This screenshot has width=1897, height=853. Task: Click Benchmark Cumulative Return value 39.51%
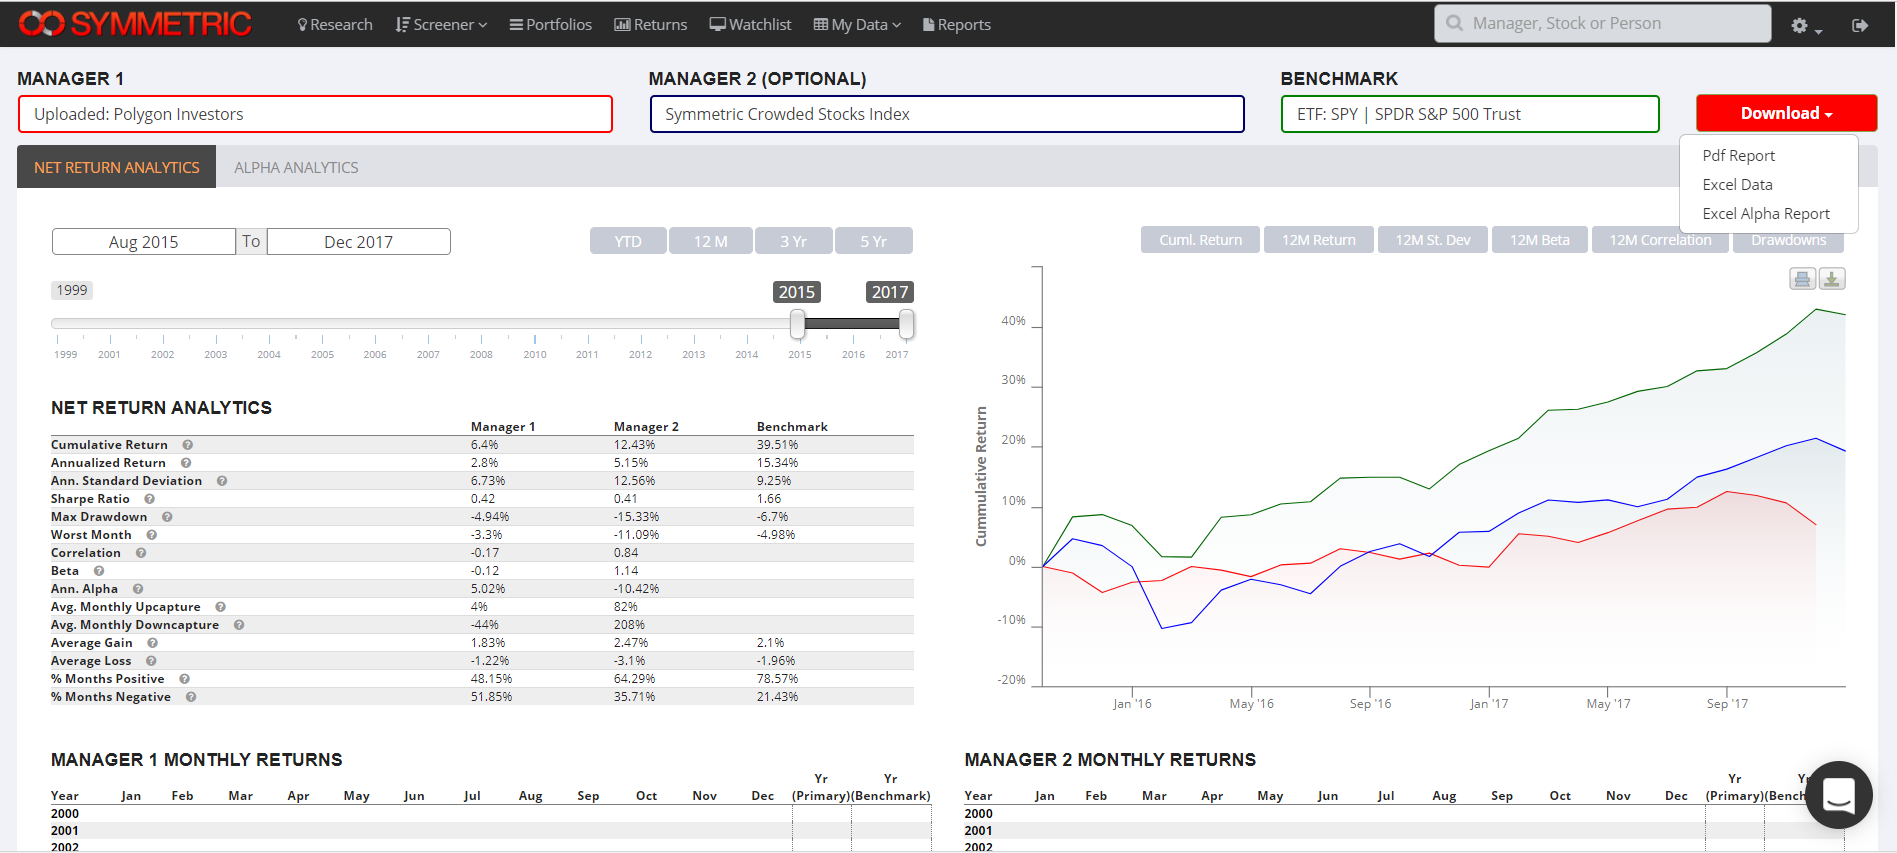coord(777,445)
